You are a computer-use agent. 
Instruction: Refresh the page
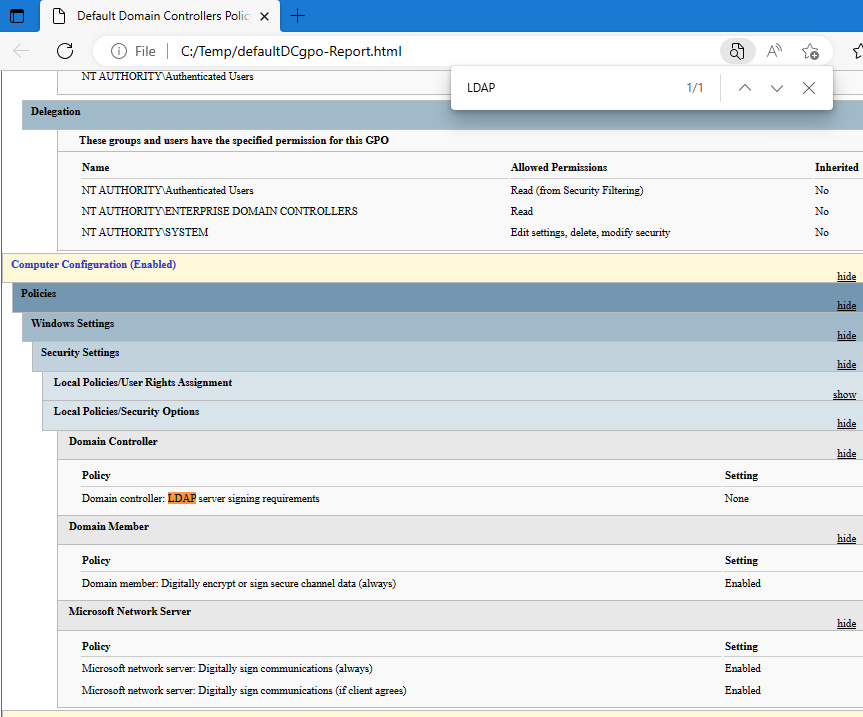point(65,51)
